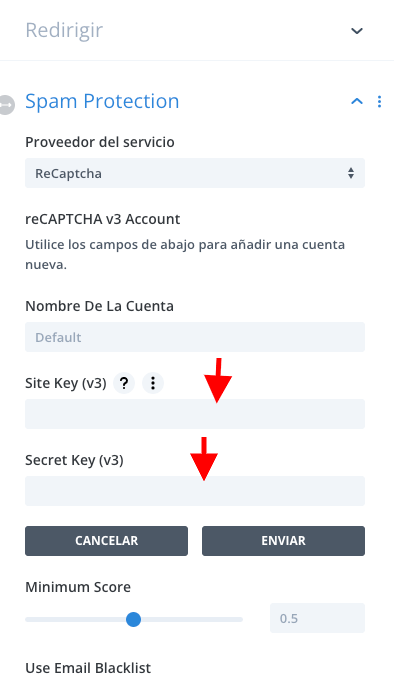
Task: Click the CANCELAR button
Action: pos(107,541)
